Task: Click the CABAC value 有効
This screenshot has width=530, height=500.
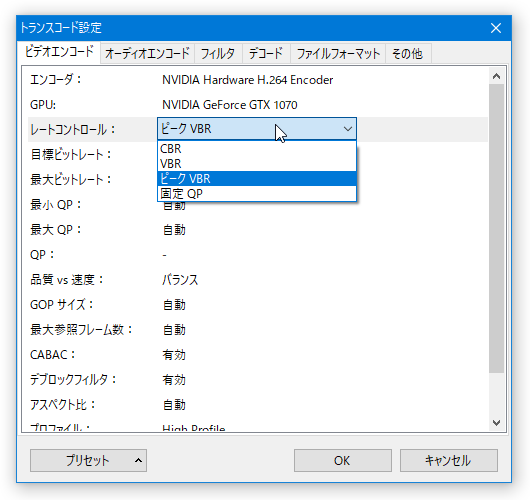Action: (174, 355)
